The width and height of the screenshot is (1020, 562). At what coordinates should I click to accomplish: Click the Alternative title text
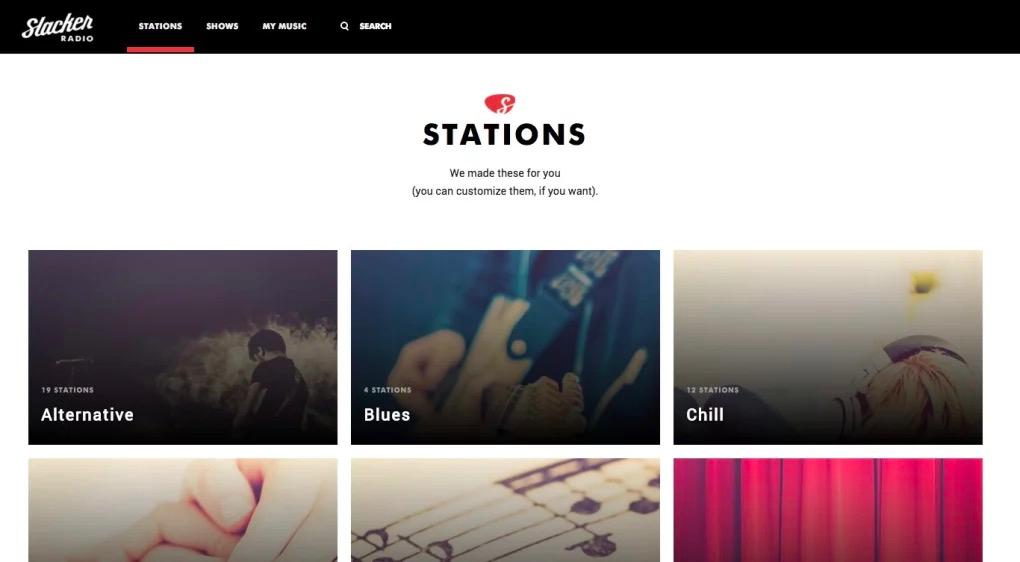click(87, 414)
